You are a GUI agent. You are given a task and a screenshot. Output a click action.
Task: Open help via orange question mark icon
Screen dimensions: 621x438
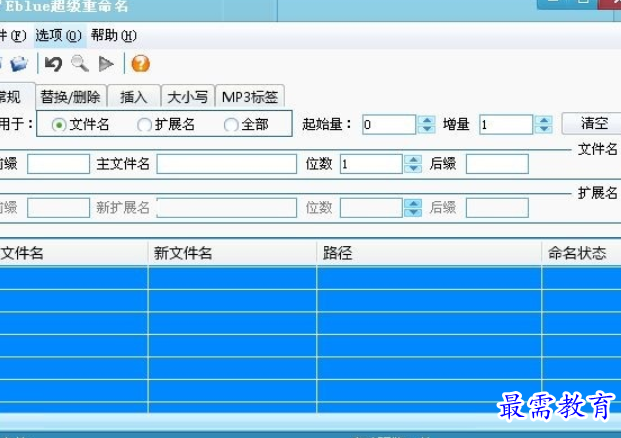point(141,63)
